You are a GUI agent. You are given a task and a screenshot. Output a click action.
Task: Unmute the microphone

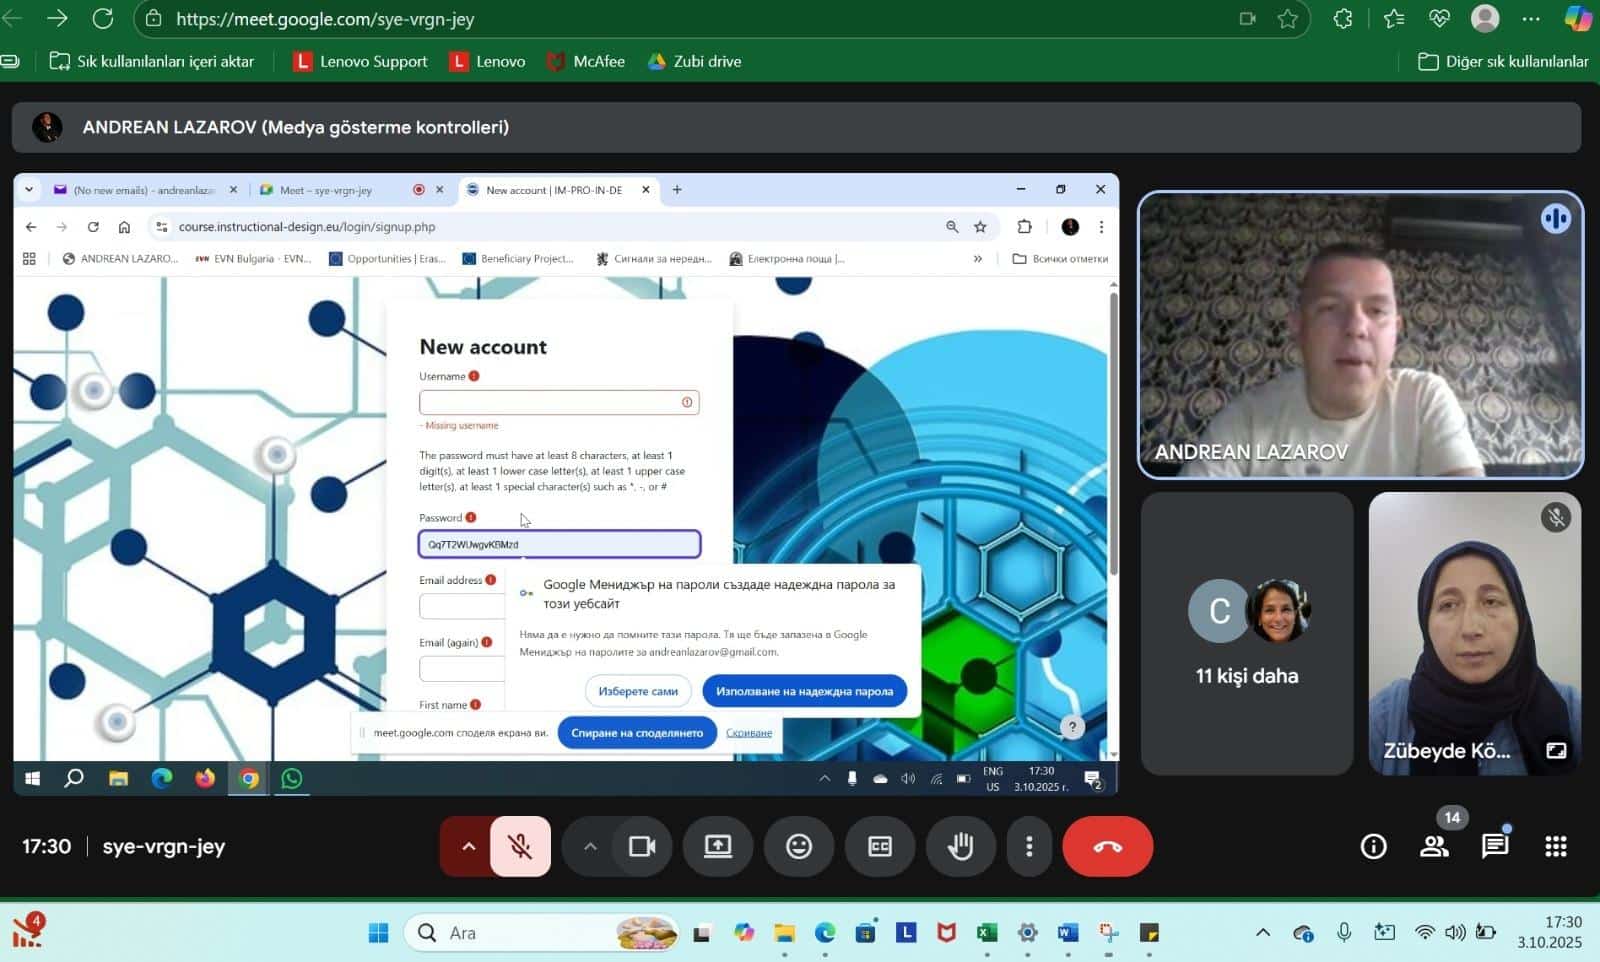[x=520, y=846]
